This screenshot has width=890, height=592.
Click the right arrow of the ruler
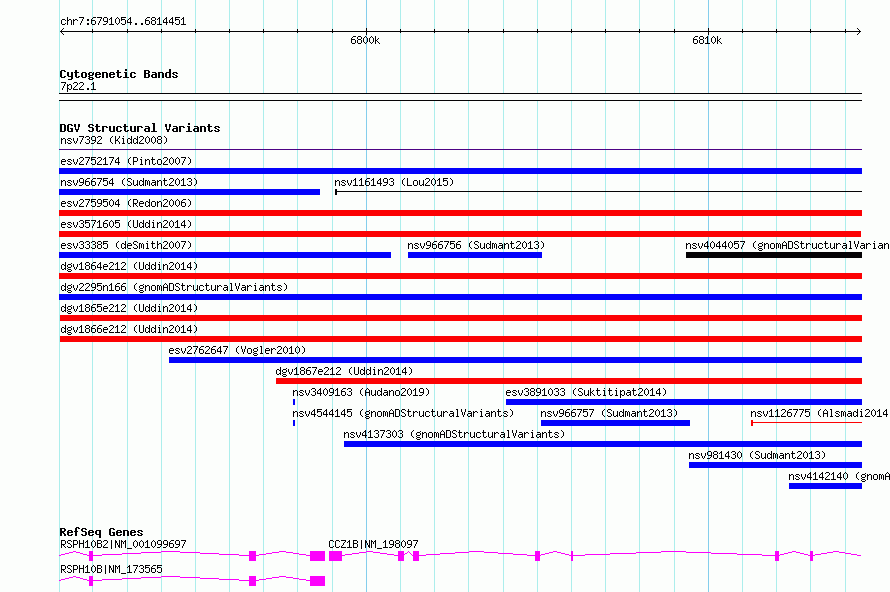858,31
